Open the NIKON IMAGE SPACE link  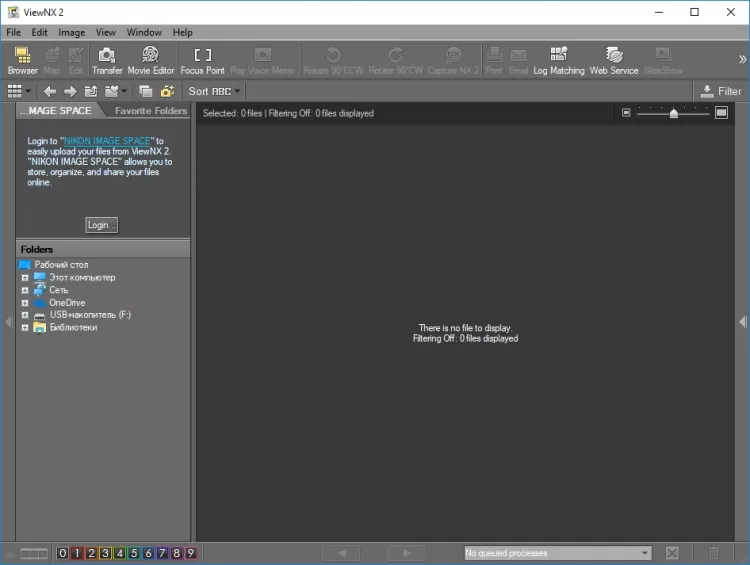[x=107, y=141]
